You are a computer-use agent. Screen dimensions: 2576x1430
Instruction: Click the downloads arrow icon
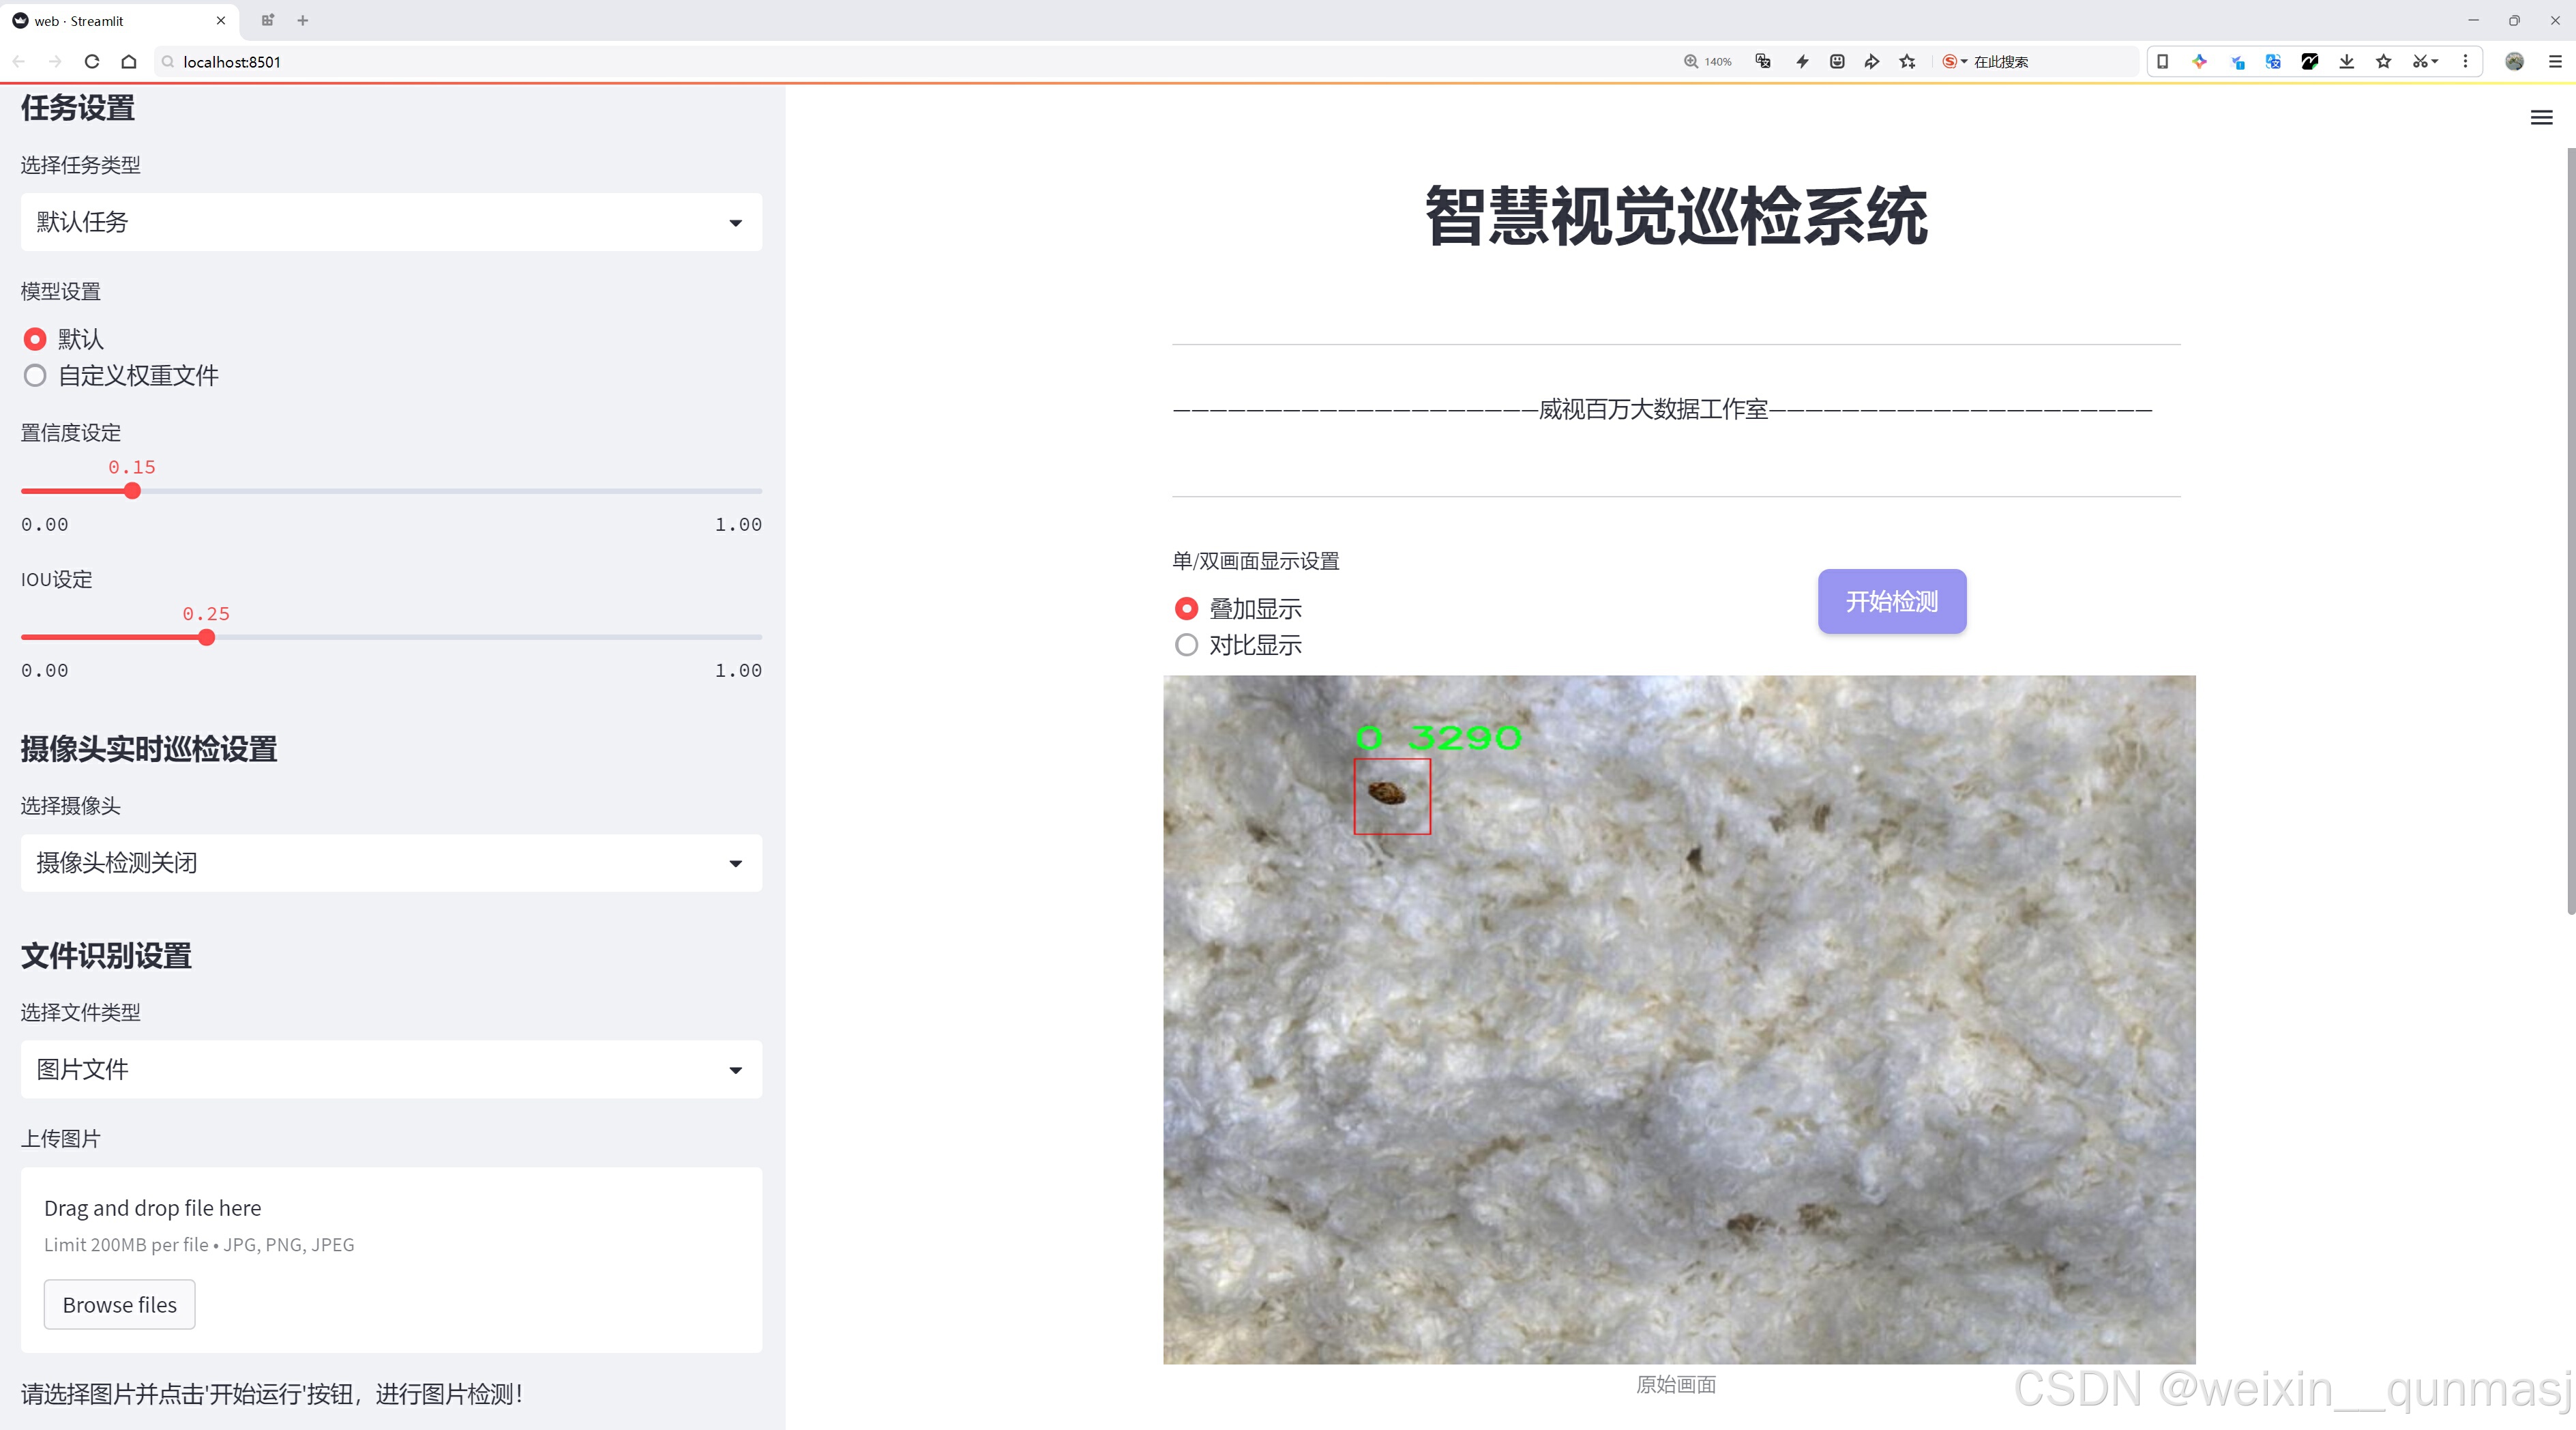[x=2346, y=62]
